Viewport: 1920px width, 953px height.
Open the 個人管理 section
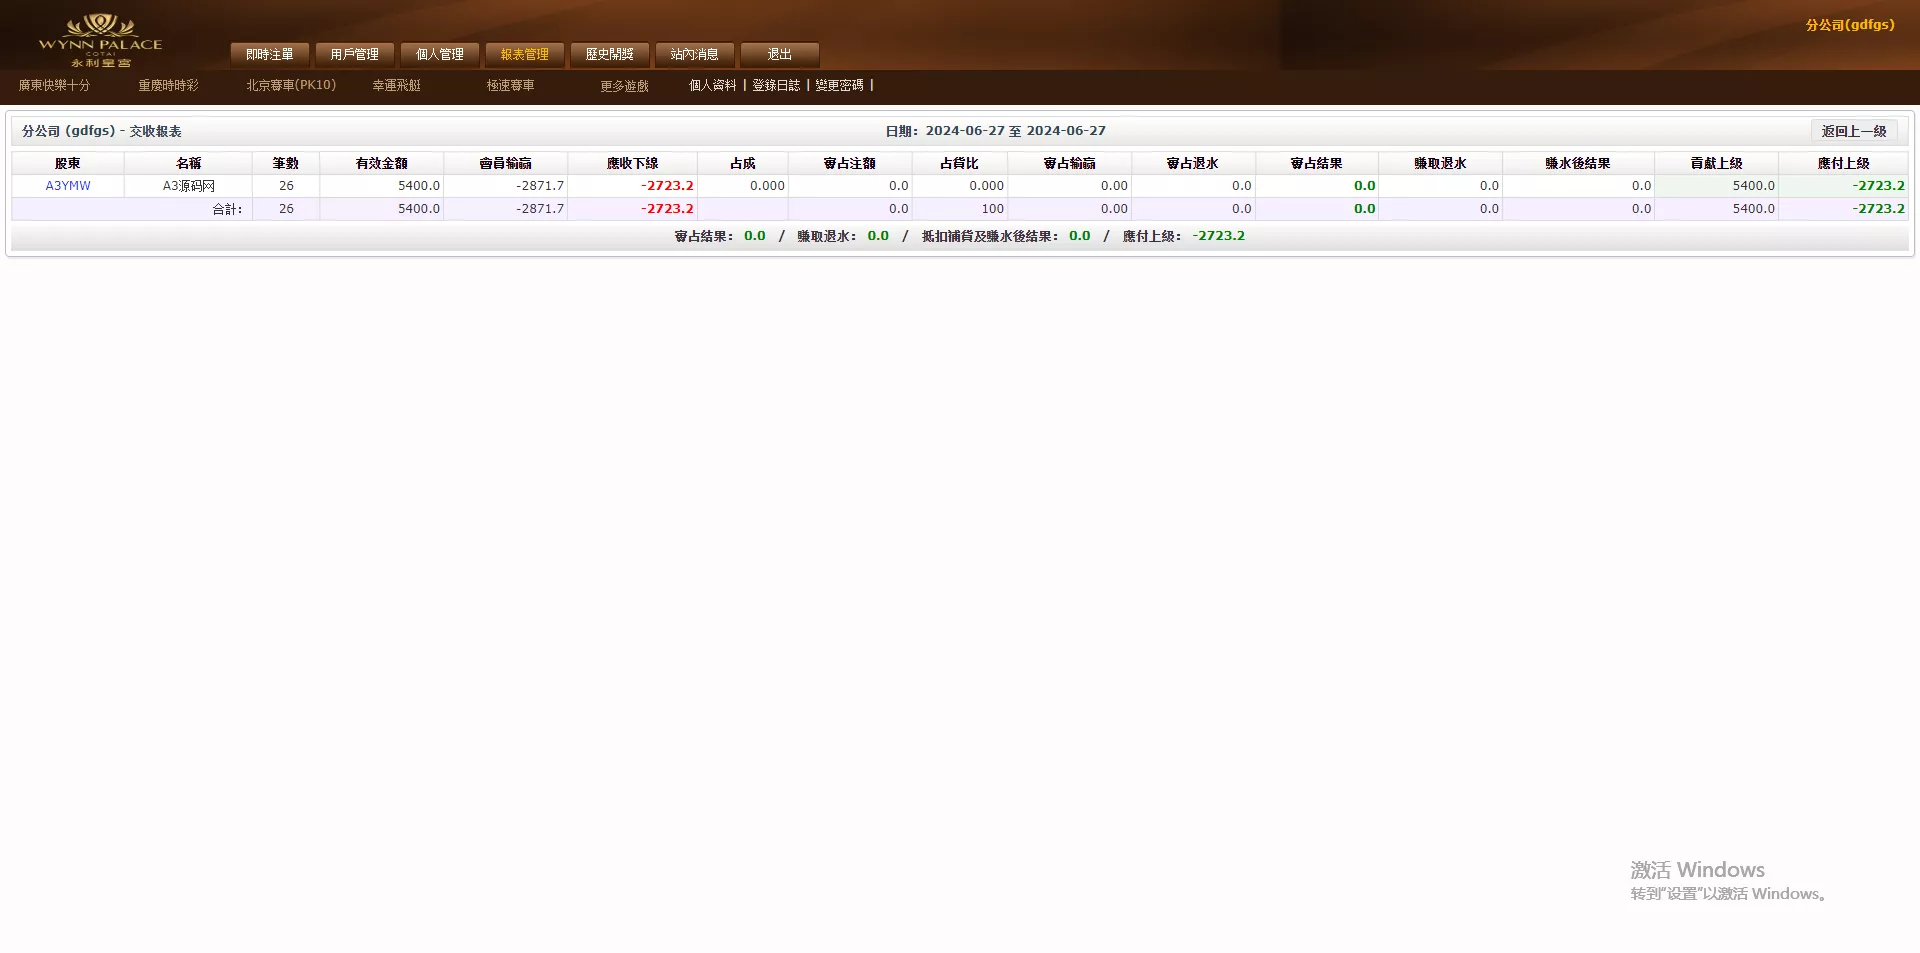click(x=439, y=54)
